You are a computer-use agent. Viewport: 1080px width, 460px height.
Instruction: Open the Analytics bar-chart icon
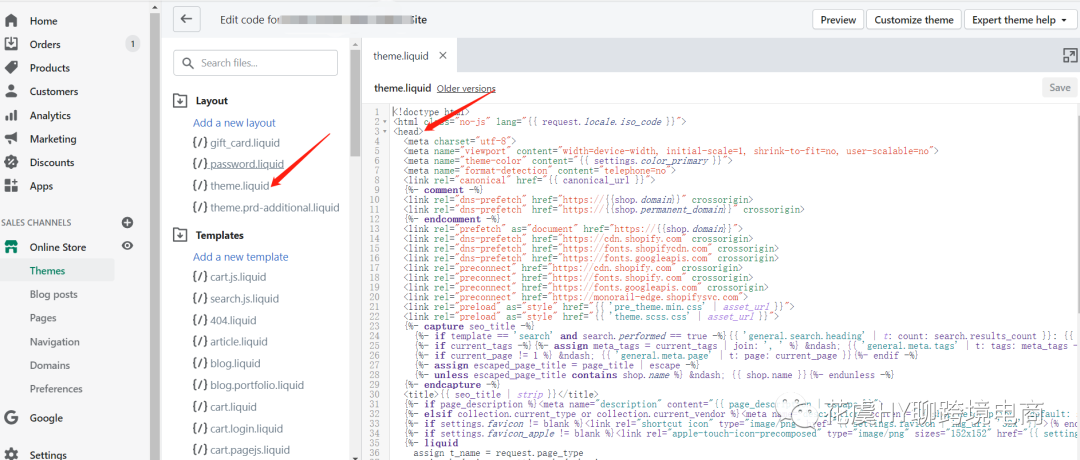pyautogui.click(x=11, y=115)
